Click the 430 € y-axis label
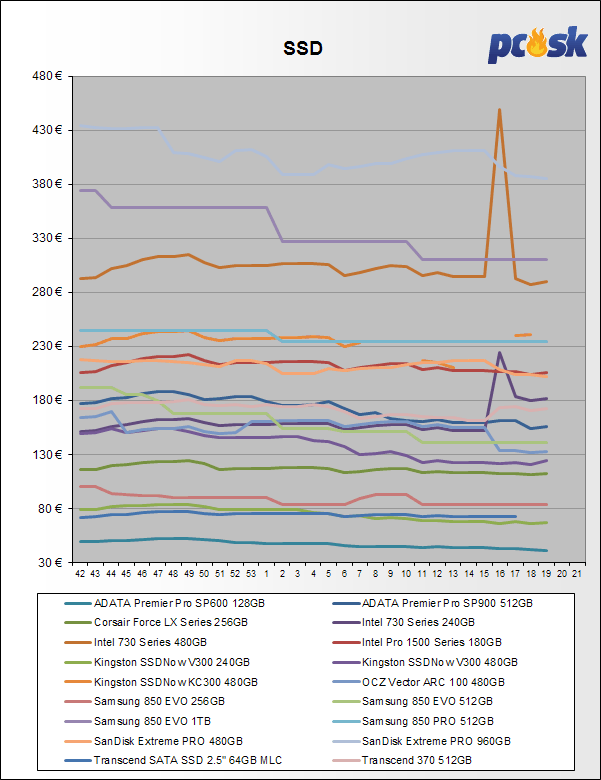 tap(47, 130)
